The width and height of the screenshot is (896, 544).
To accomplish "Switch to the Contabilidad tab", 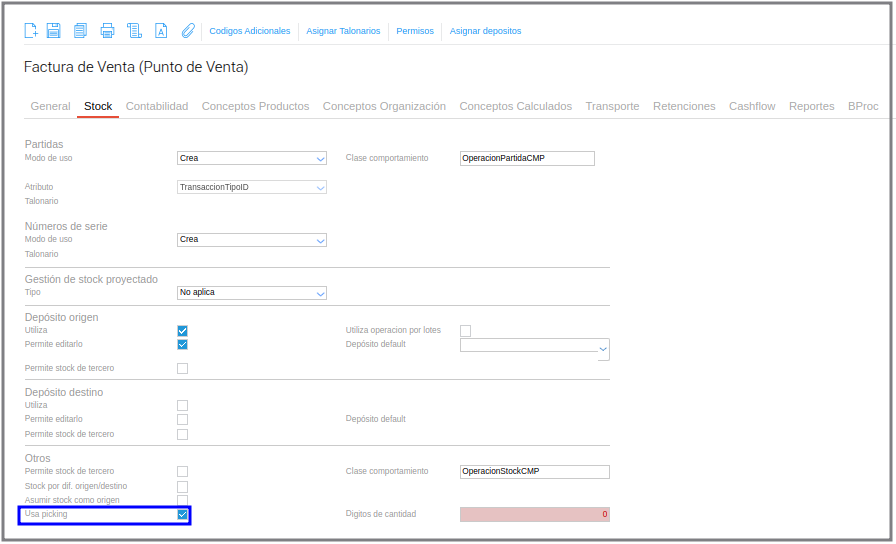I will [x=157, y=106].
